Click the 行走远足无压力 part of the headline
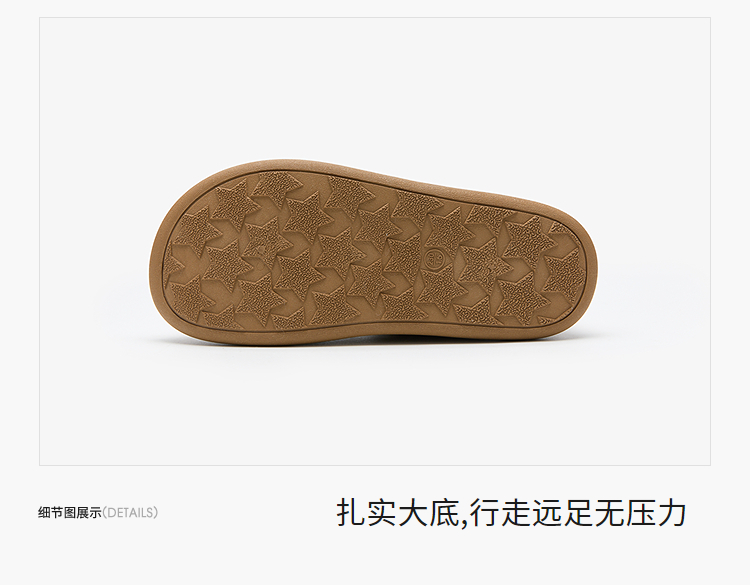 coord(578,513)
